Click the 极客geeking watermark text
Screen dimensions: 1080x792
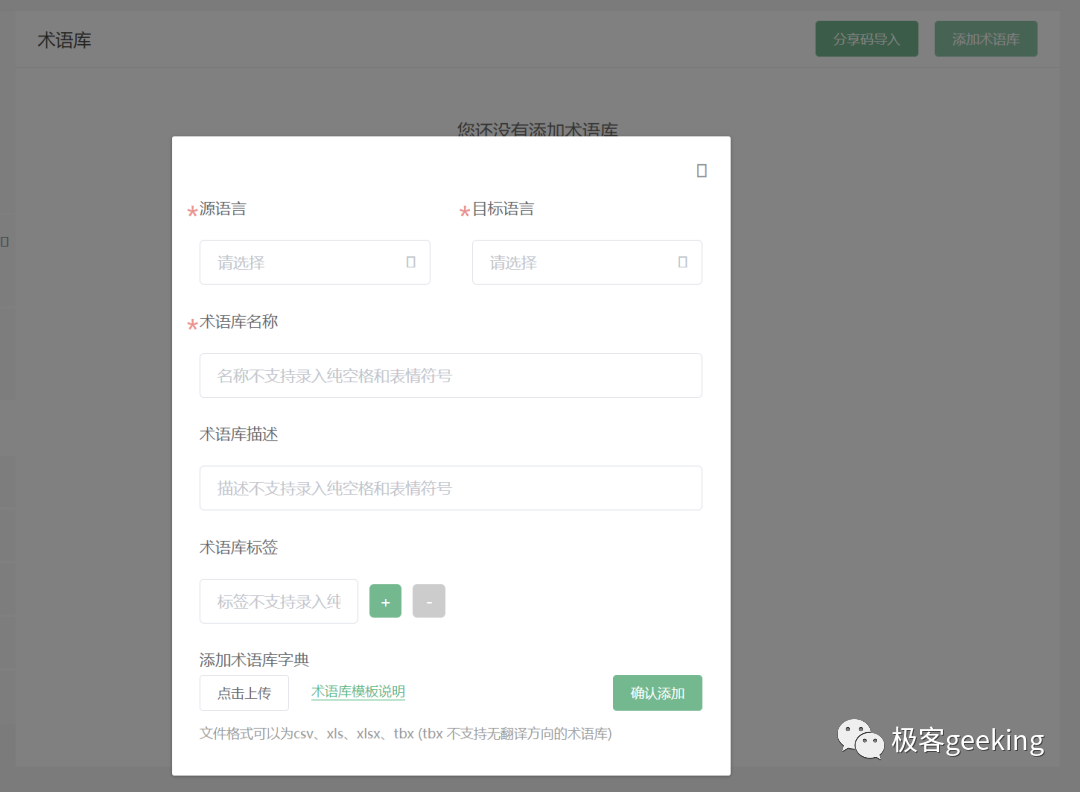pyautogui.click(x=967, y=740)
